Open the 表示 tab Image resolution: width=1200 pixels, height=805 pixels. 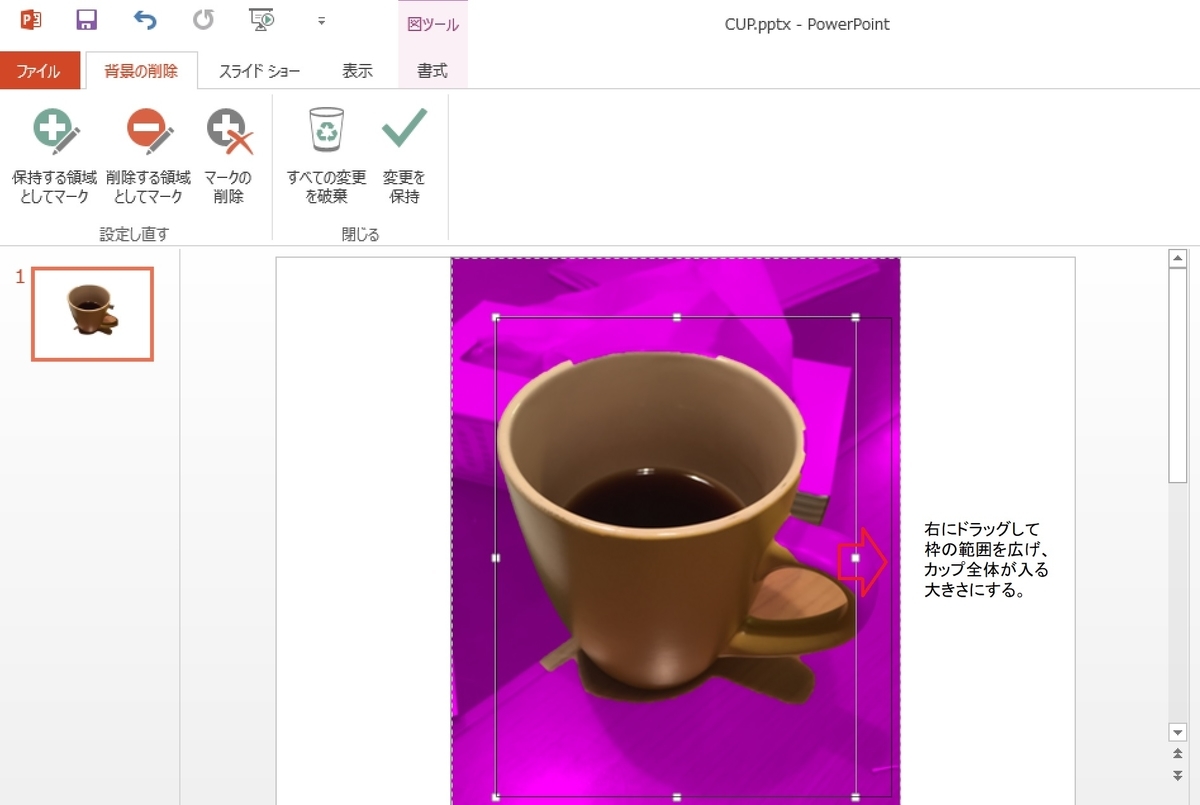tap(358, 71)
